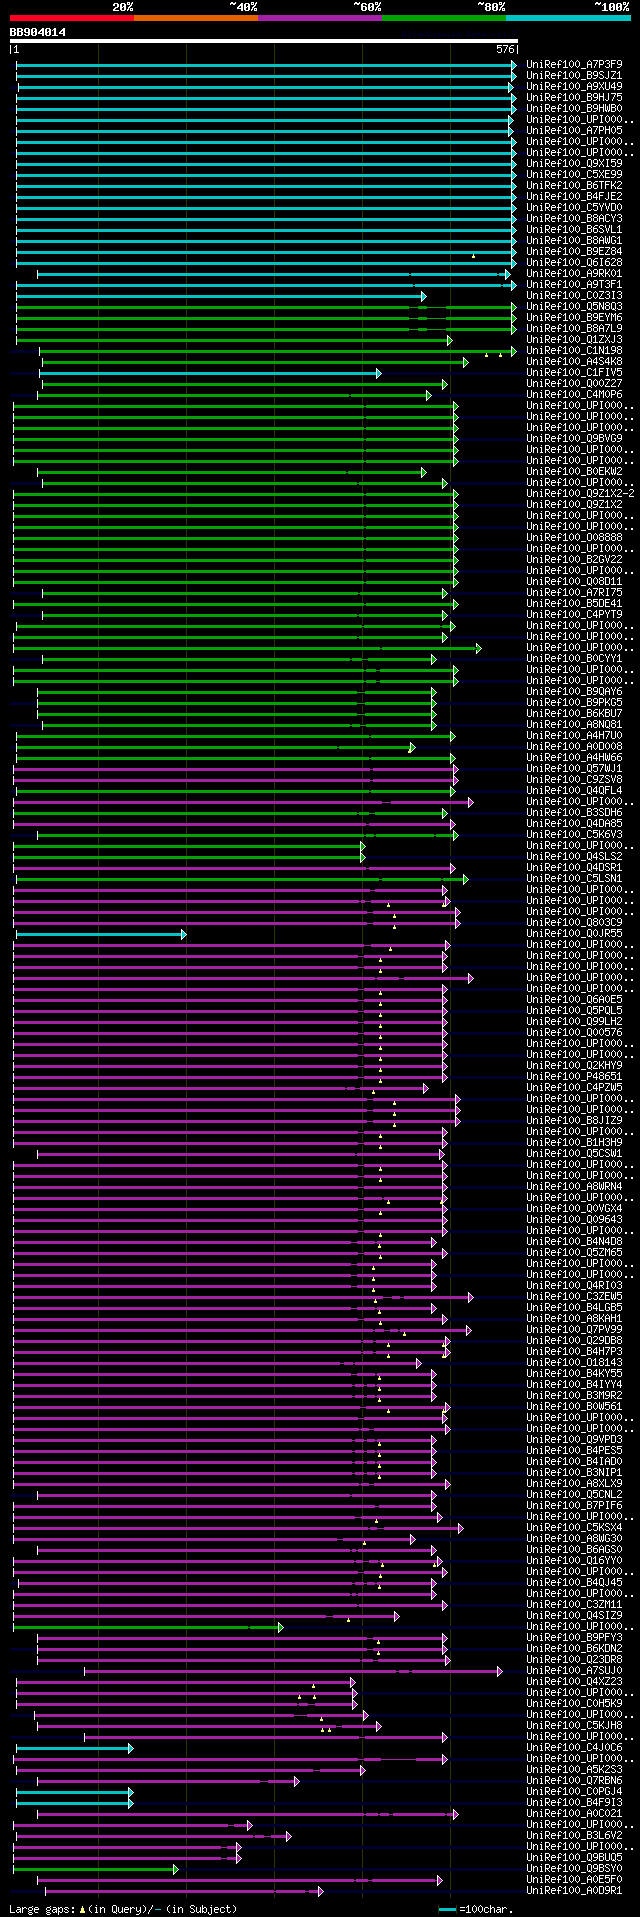
Task: Select the UniRef100_O18143 label
Action: click(x=574, y=1362)
